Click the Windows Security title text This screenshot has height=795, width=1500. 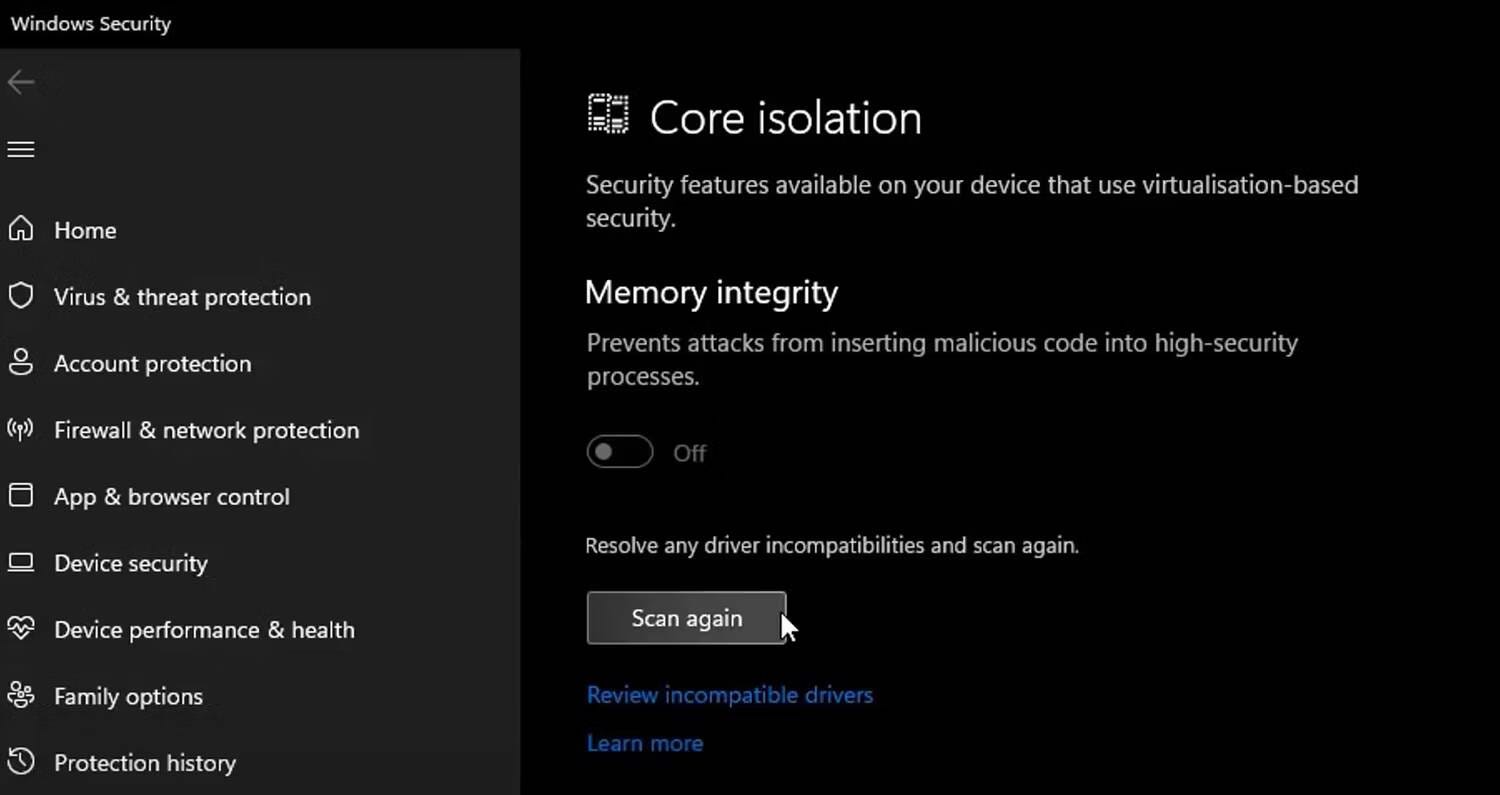(90, 23)
